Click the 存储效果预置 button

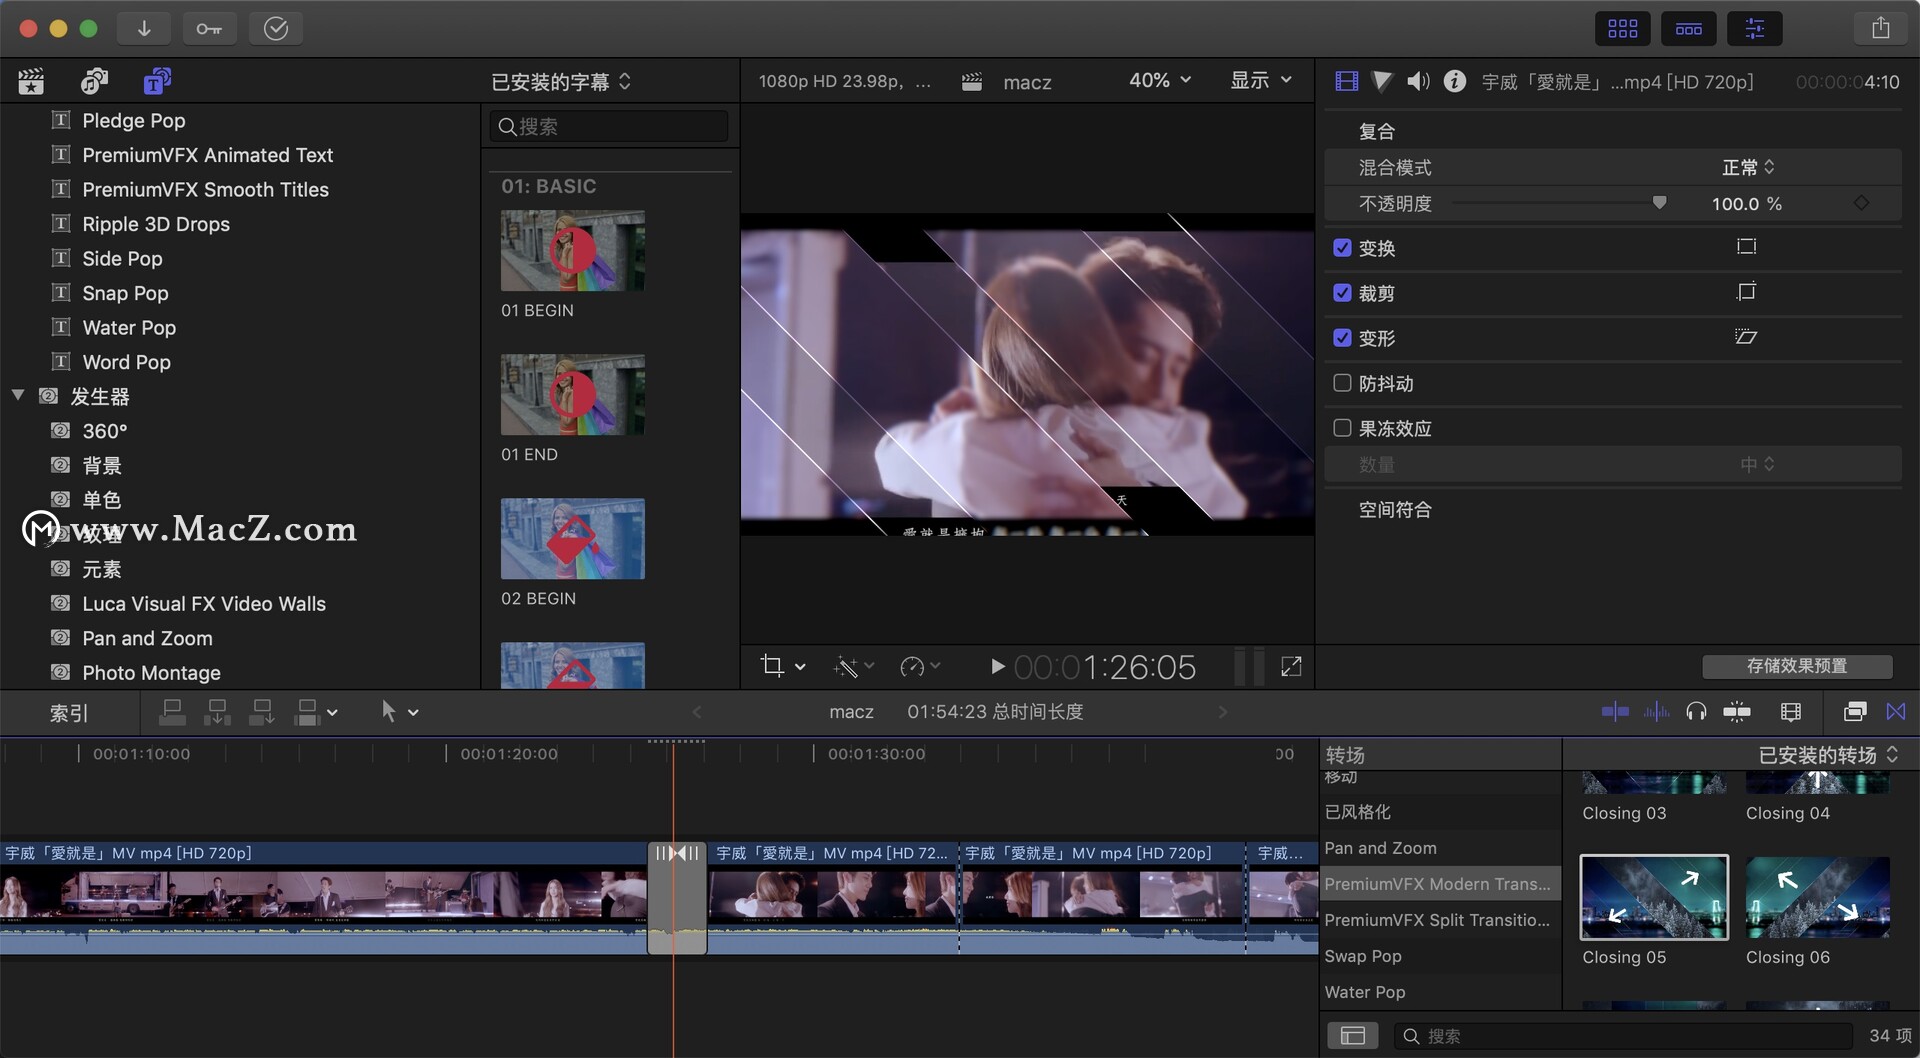pyautogui.click(x=1797, y=666)
